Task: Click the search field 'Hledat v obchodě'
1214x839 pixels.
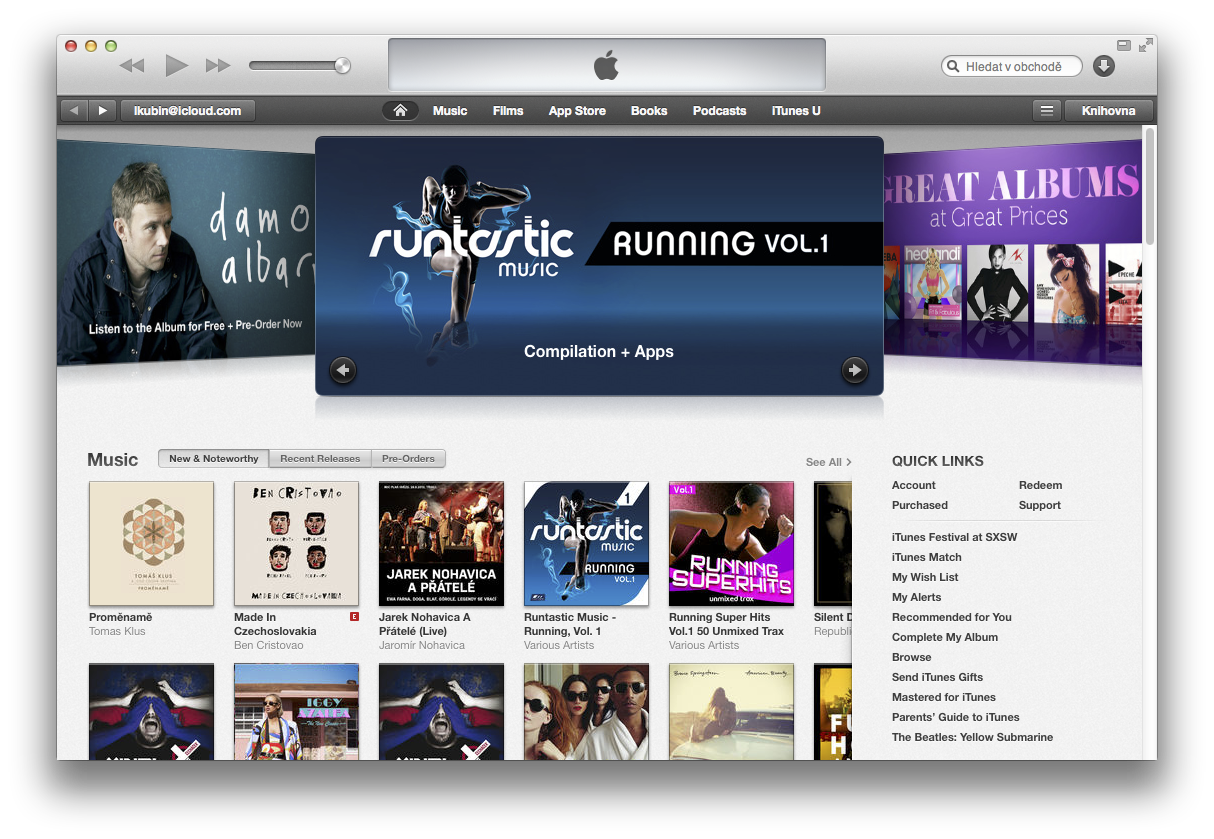Action: coord(1012,66)
